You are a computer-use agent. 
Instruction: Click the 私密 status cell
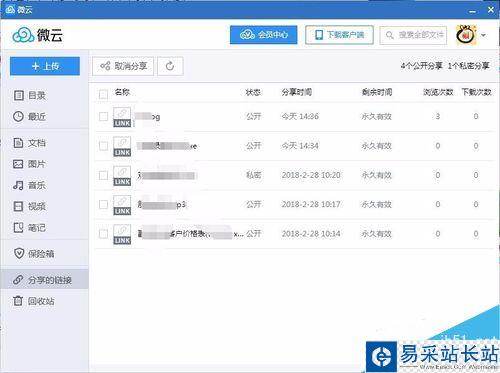(253, 175)
